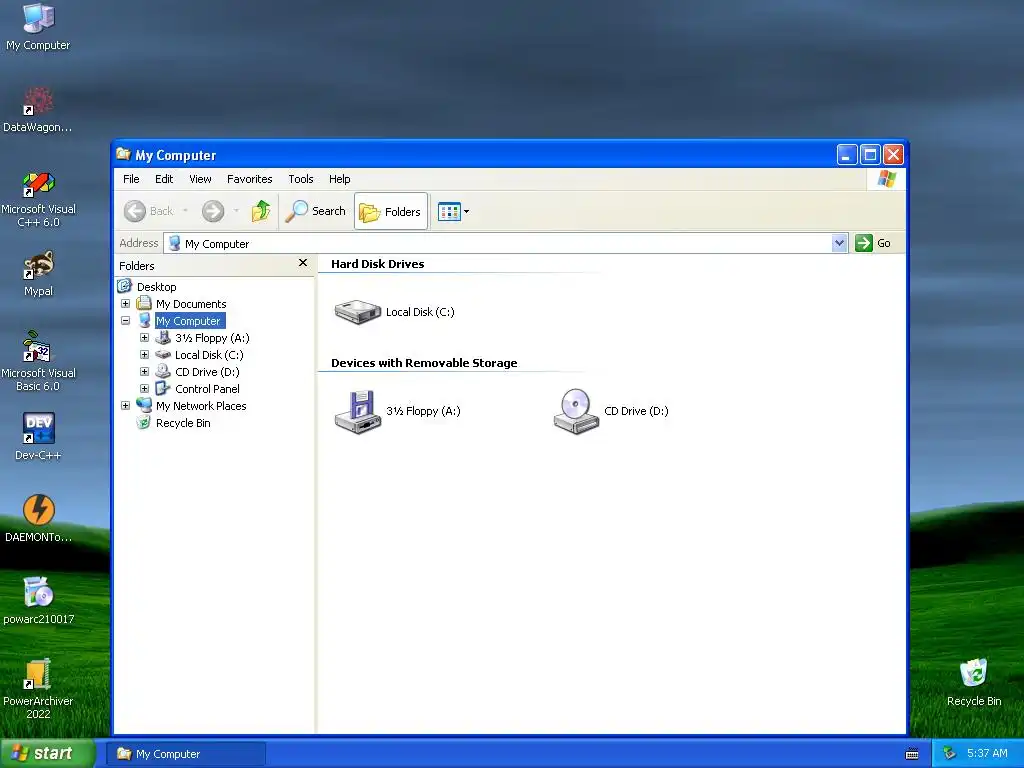
Task: Open the Views dropdown button
Action: pyautogui.click(x=453, y=211)
